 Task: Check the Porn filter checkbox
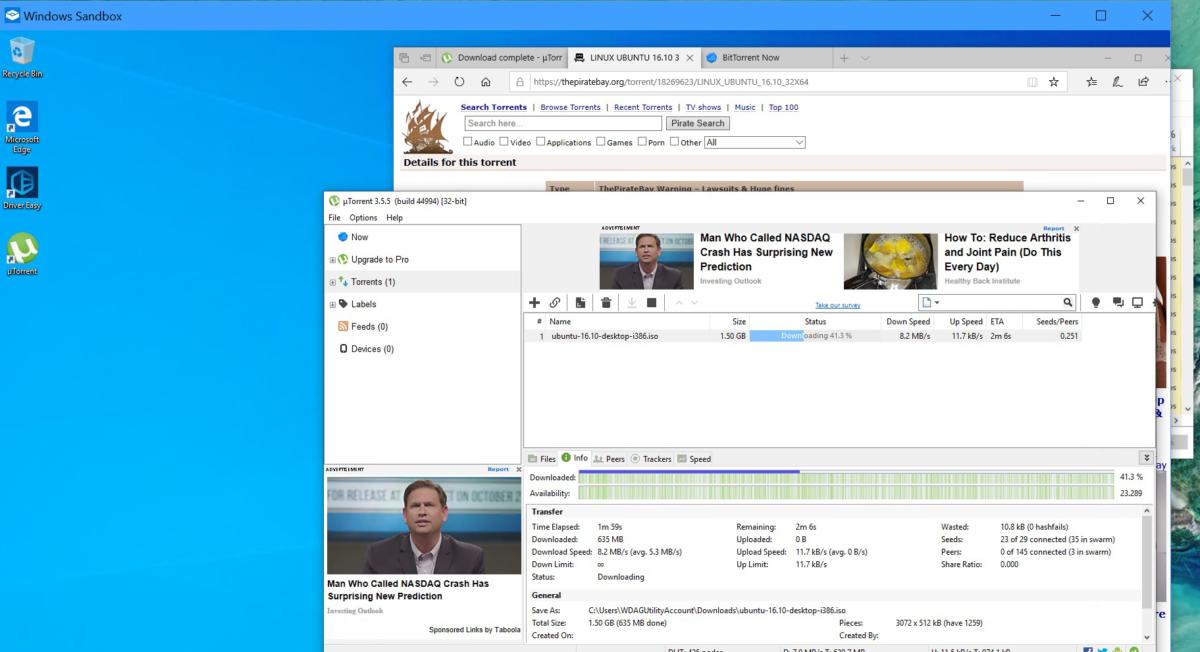coord(642,142)
